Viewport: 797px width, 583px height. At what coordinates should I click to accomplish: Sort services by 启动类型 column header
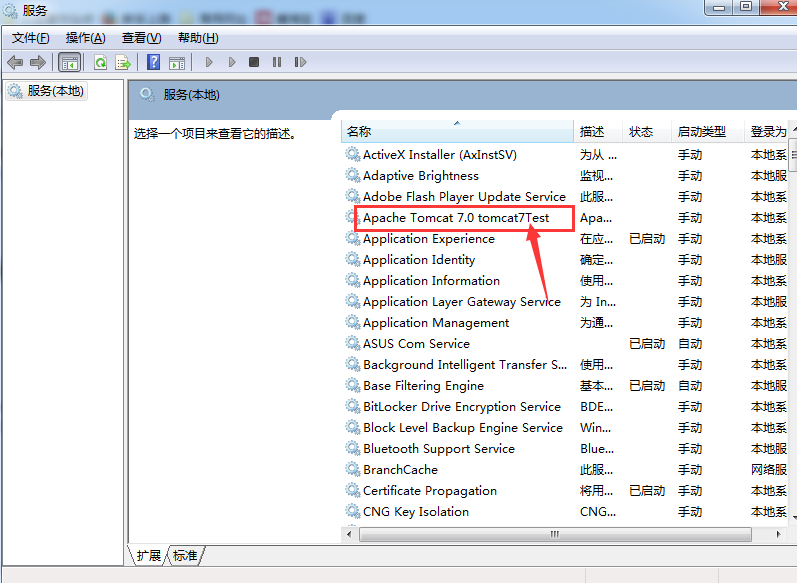point(701,132)
